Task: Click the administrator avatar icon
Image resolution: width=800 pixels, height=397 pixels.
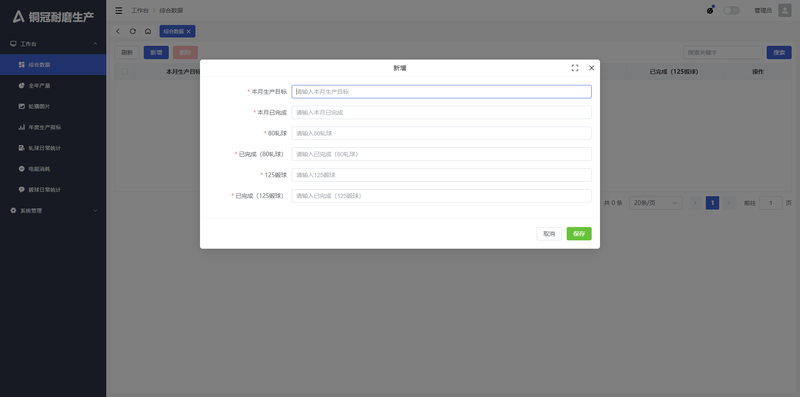Action: tap(785, 10)
